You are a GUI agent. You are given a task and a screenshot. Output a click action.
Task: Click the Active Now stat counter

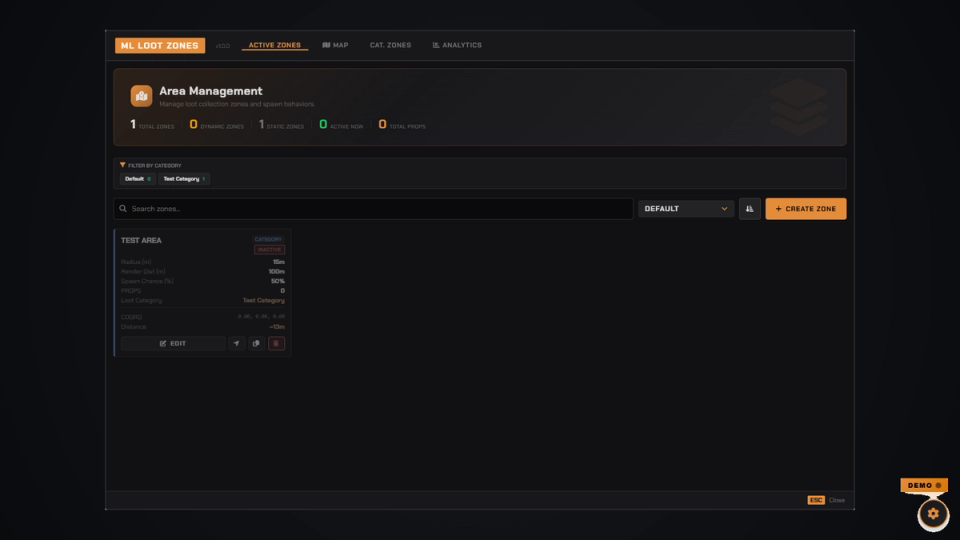pos(341,125)
